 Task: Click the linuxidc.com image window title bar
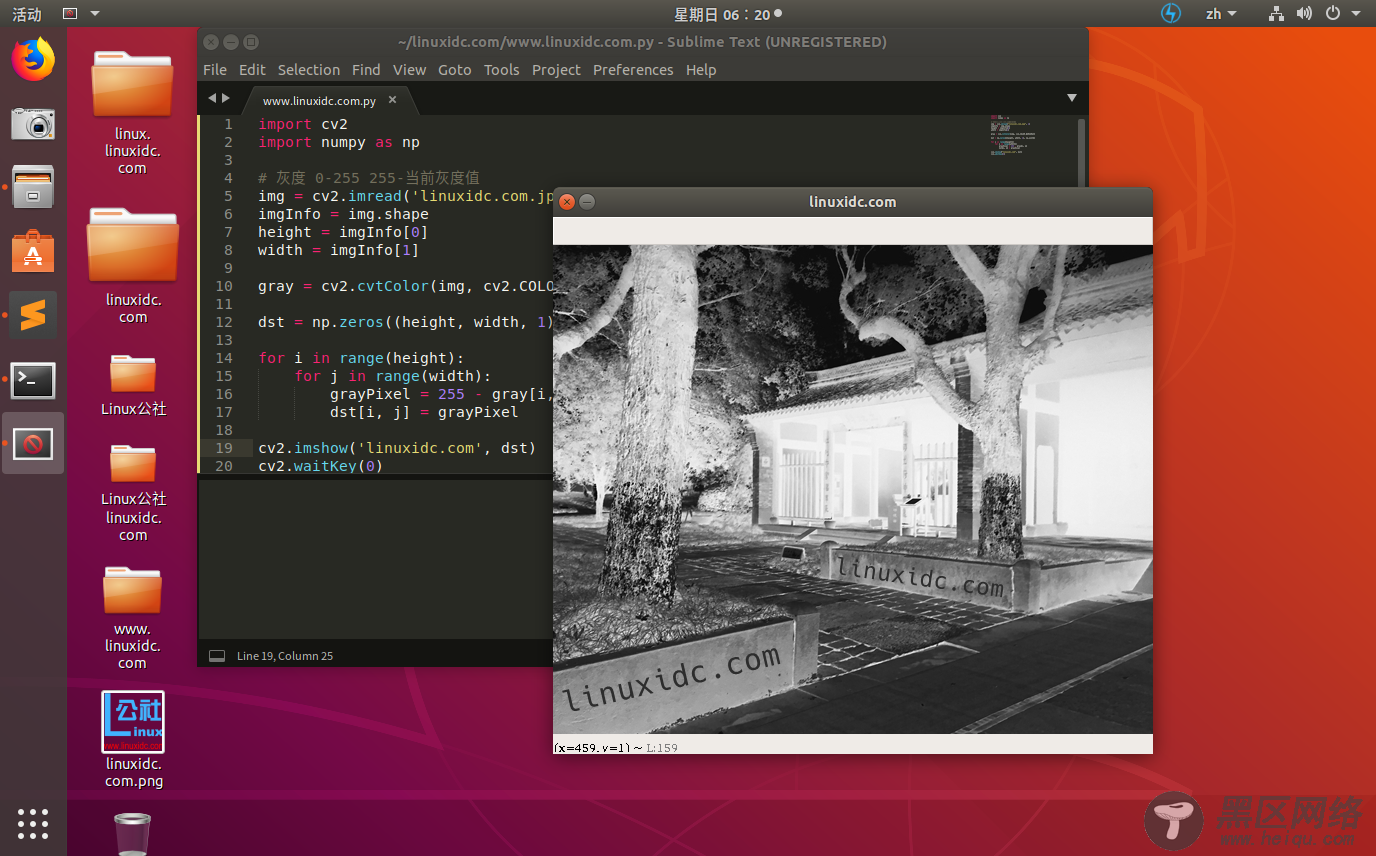click(x=853, y=202)
